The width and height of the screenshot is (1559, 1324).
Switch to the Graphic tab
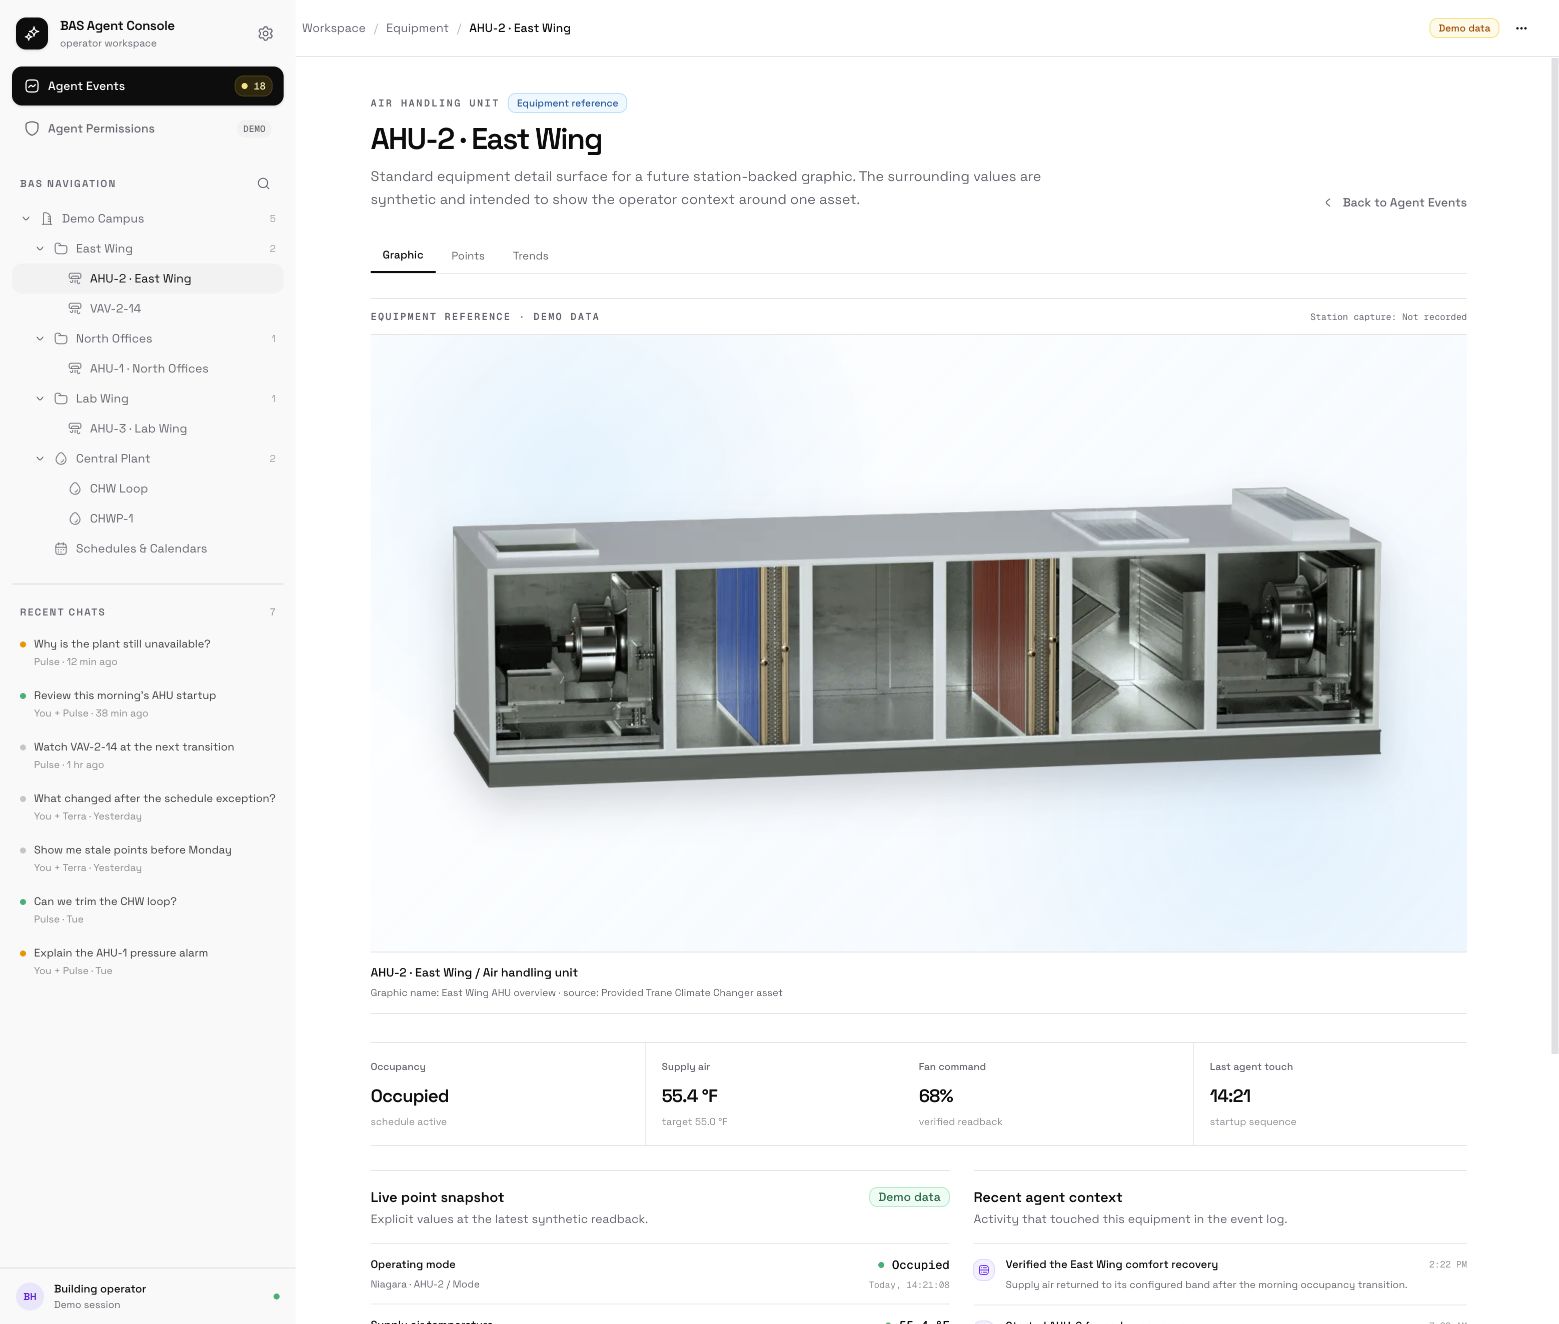(x=403, y=256)
